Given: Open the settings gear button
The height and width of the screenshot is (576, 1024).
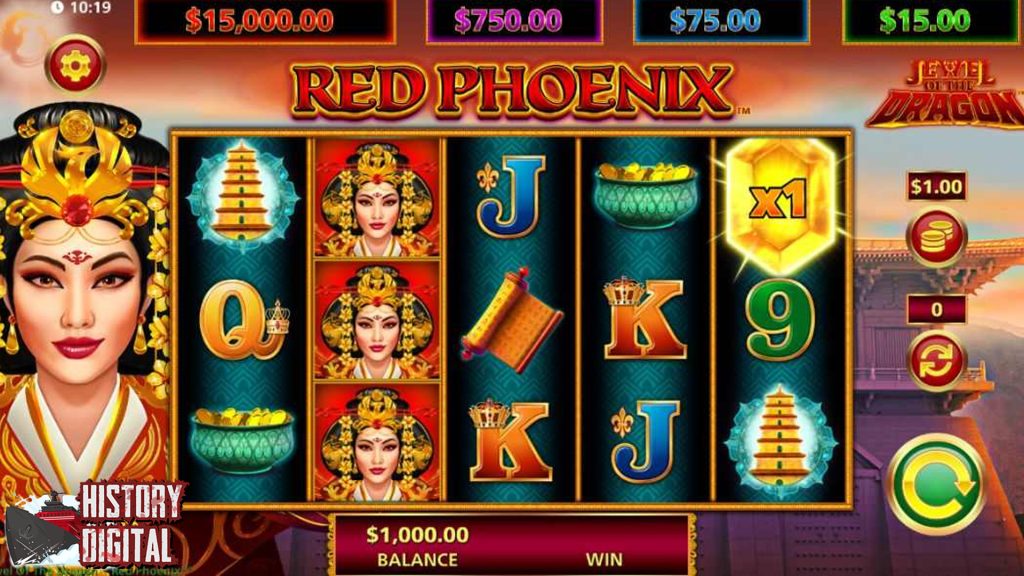Looking at the screenshot, I should 76,65.
